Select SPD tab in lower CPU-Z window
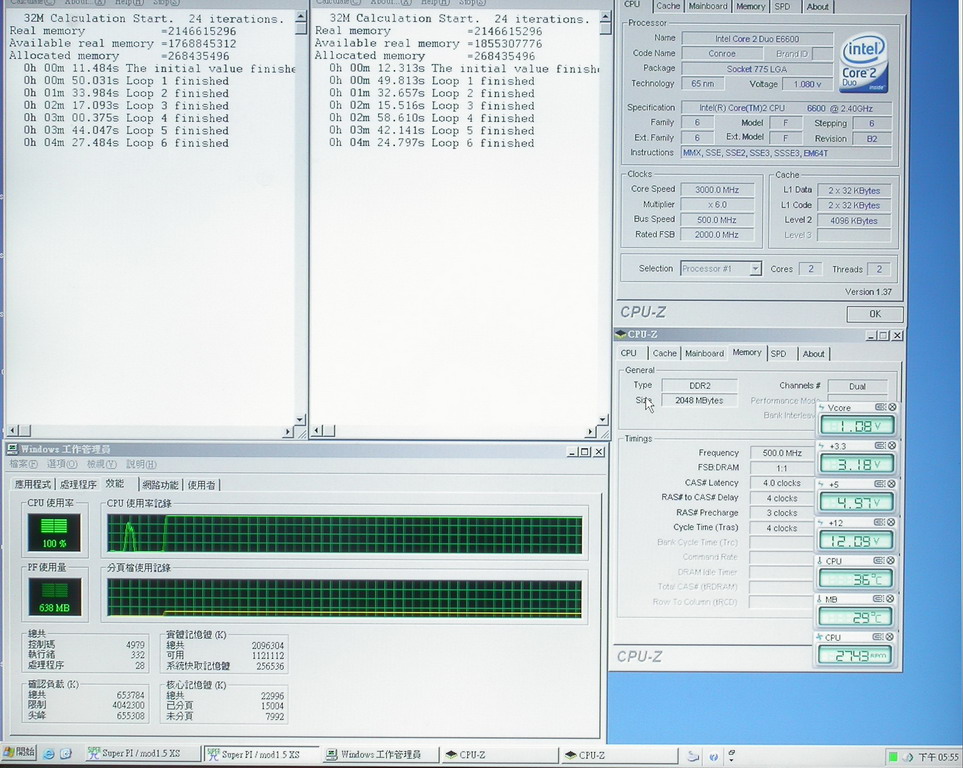The image size is (963, 768). click(x=778, y=353)
